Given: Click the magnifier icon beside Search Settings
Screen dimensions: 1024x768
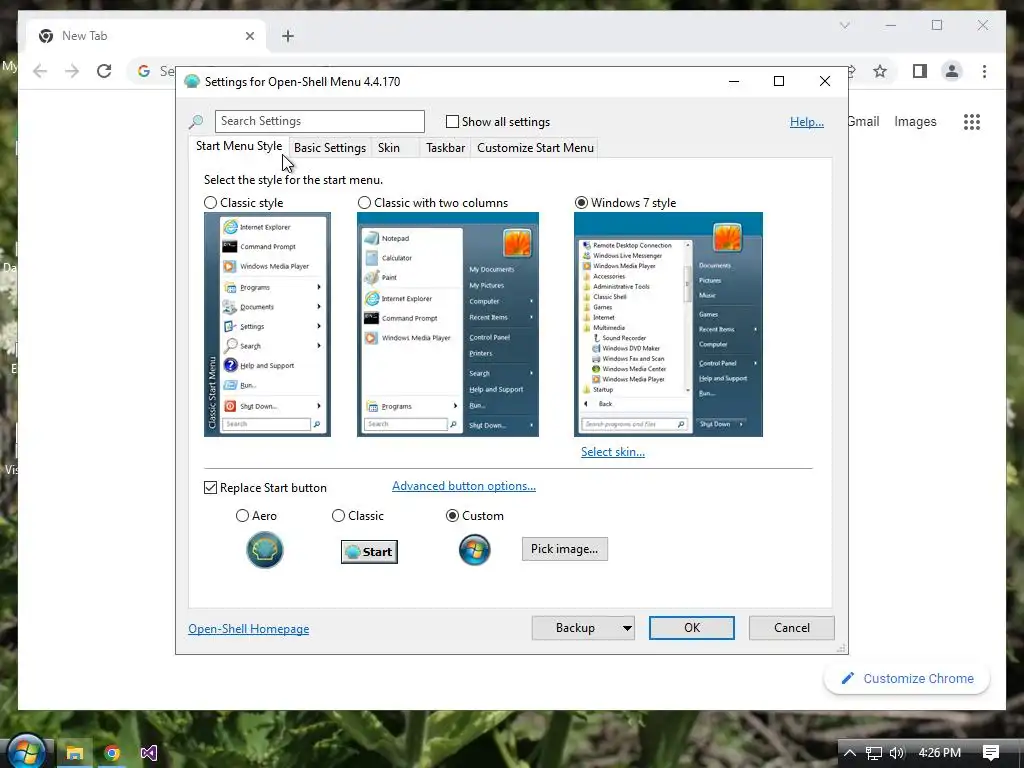Looking at the screenshot, I should tap(196, 121).
